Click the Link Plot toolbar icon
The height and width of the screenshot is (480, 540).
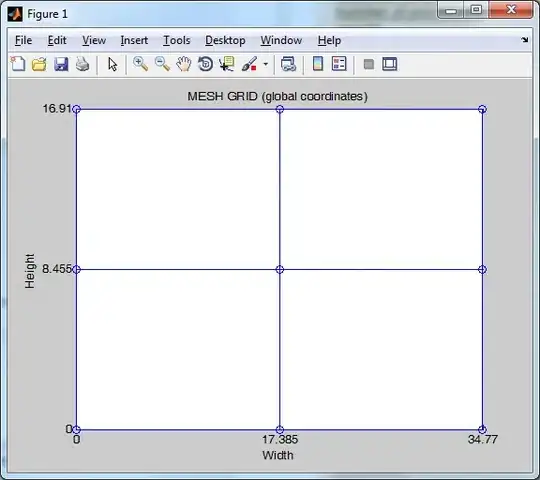click(x=288, y=64)
